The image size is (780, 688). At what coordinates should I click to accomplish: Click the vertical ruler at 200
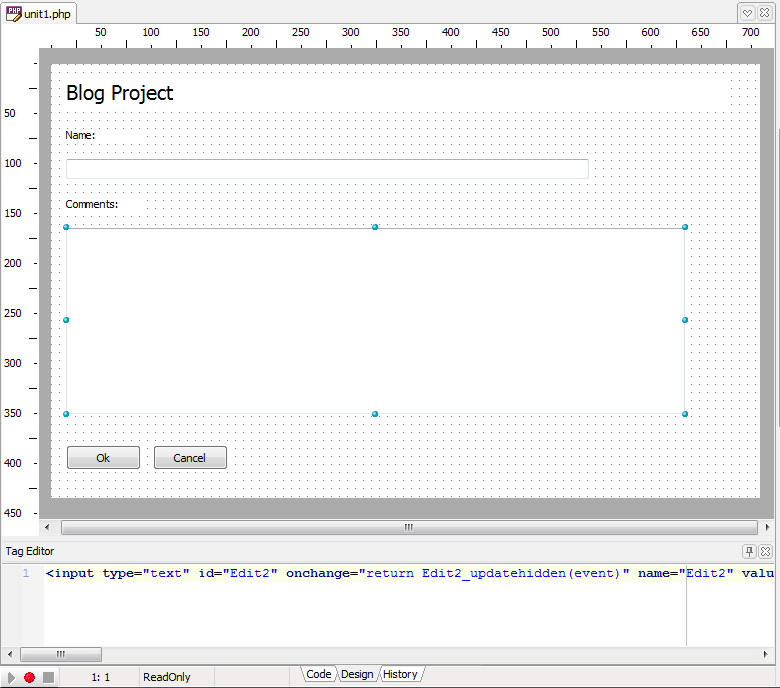click(12, 263)
